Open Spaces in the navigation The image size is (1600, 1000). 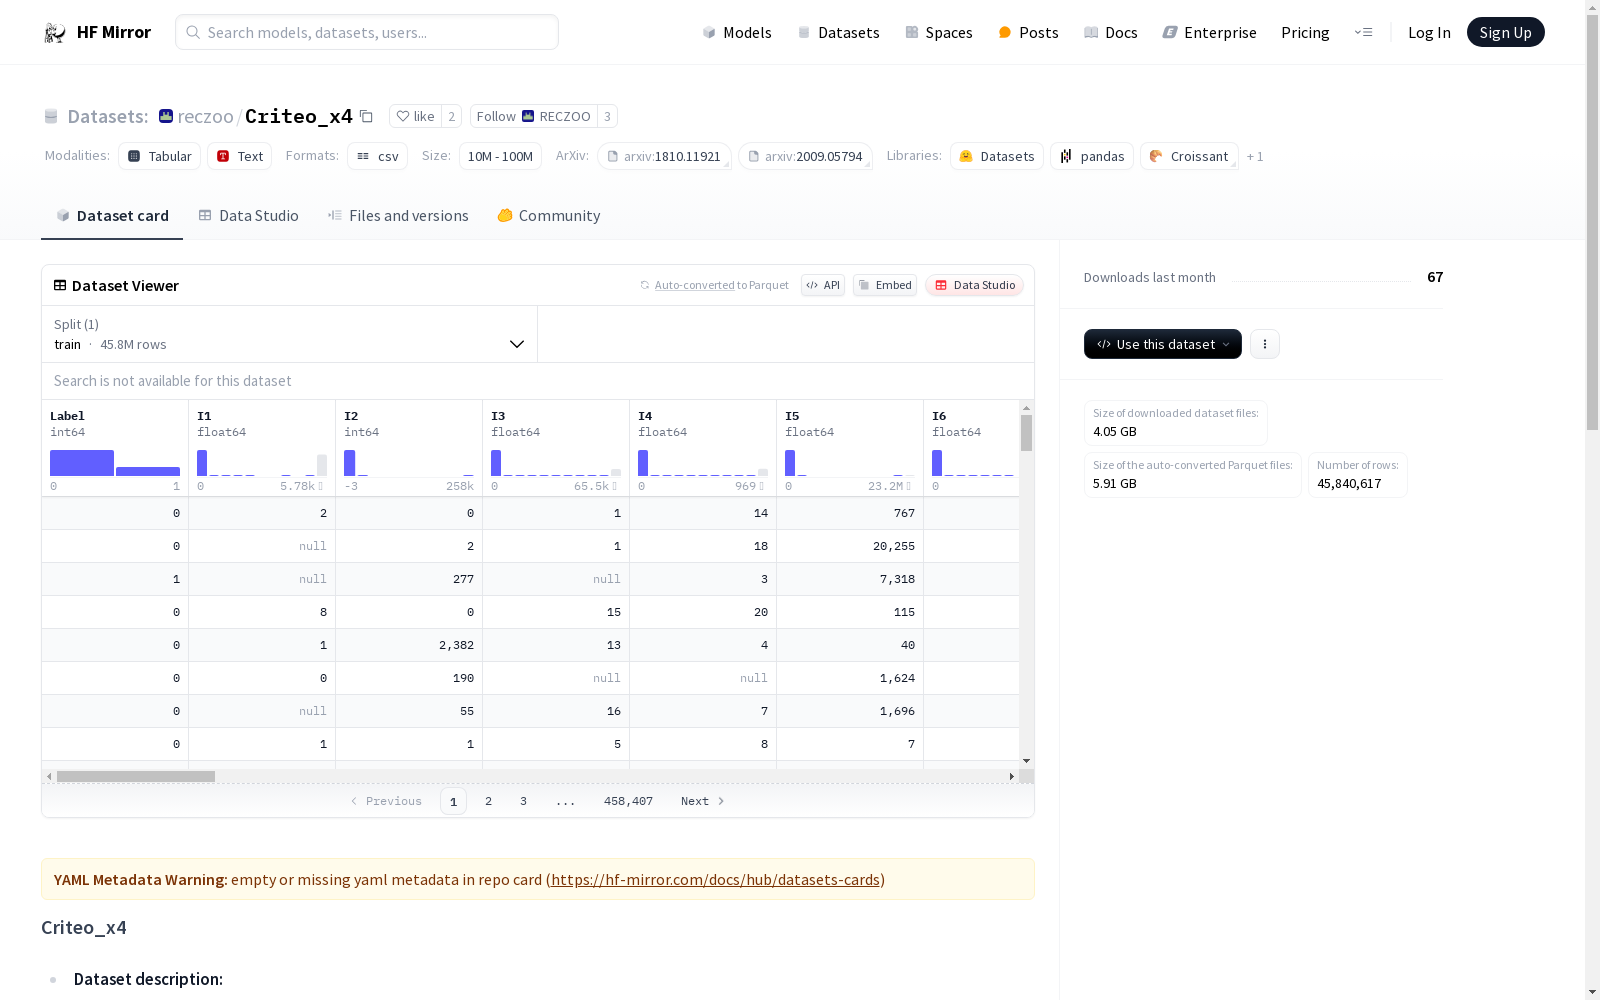tap(939, 32)
